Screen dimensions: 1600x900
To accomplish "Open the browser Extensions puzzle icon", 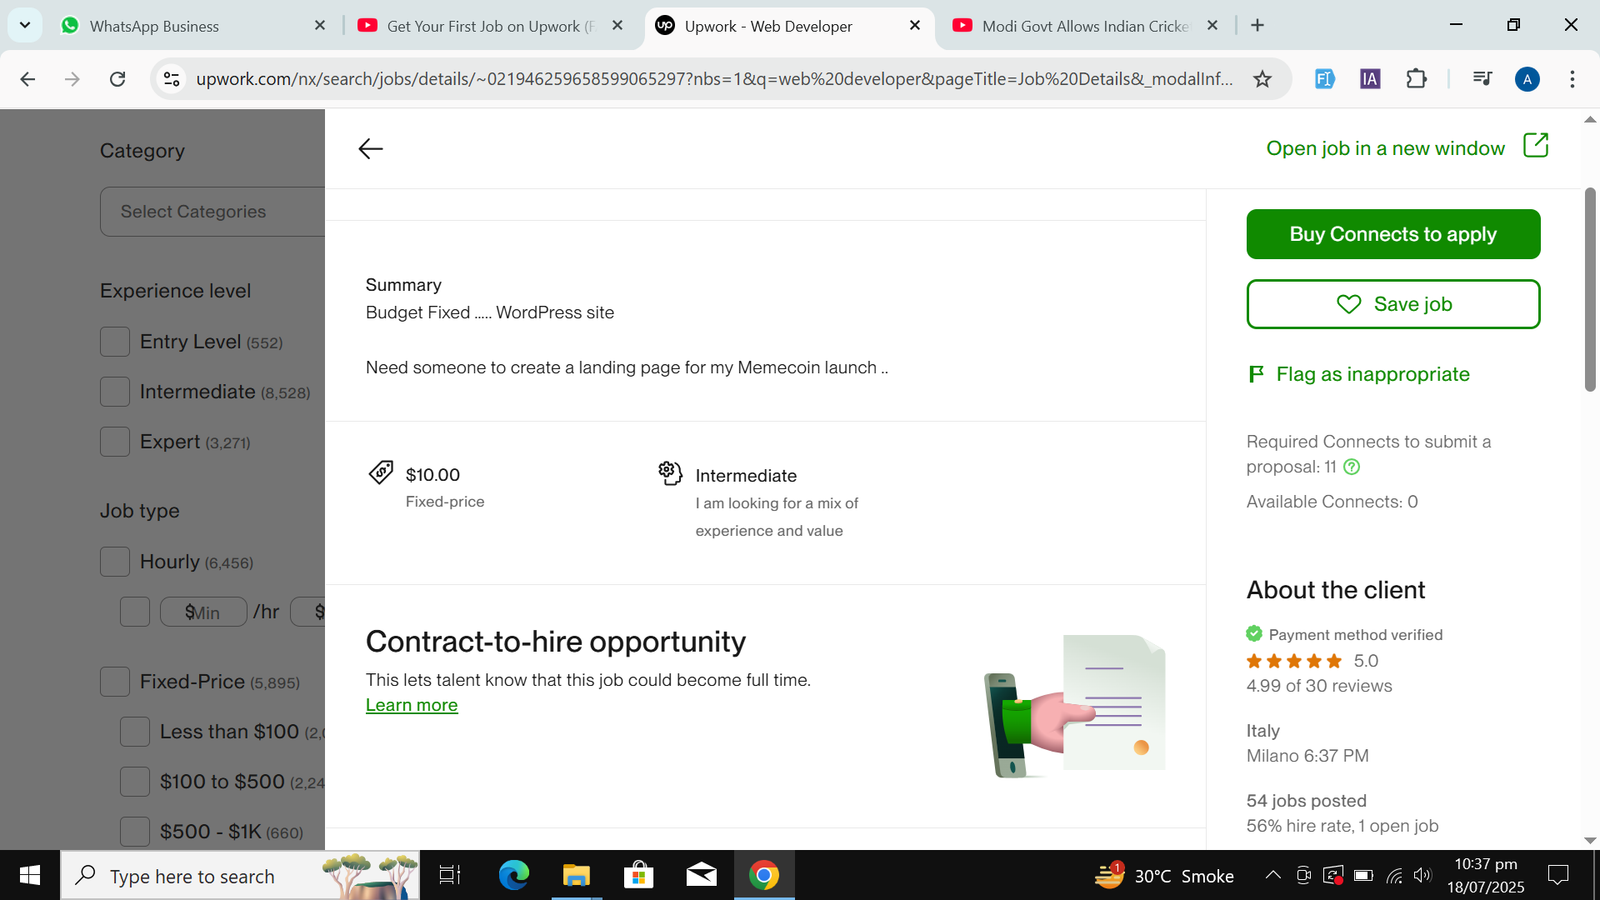I will [x=1416, y=79].
